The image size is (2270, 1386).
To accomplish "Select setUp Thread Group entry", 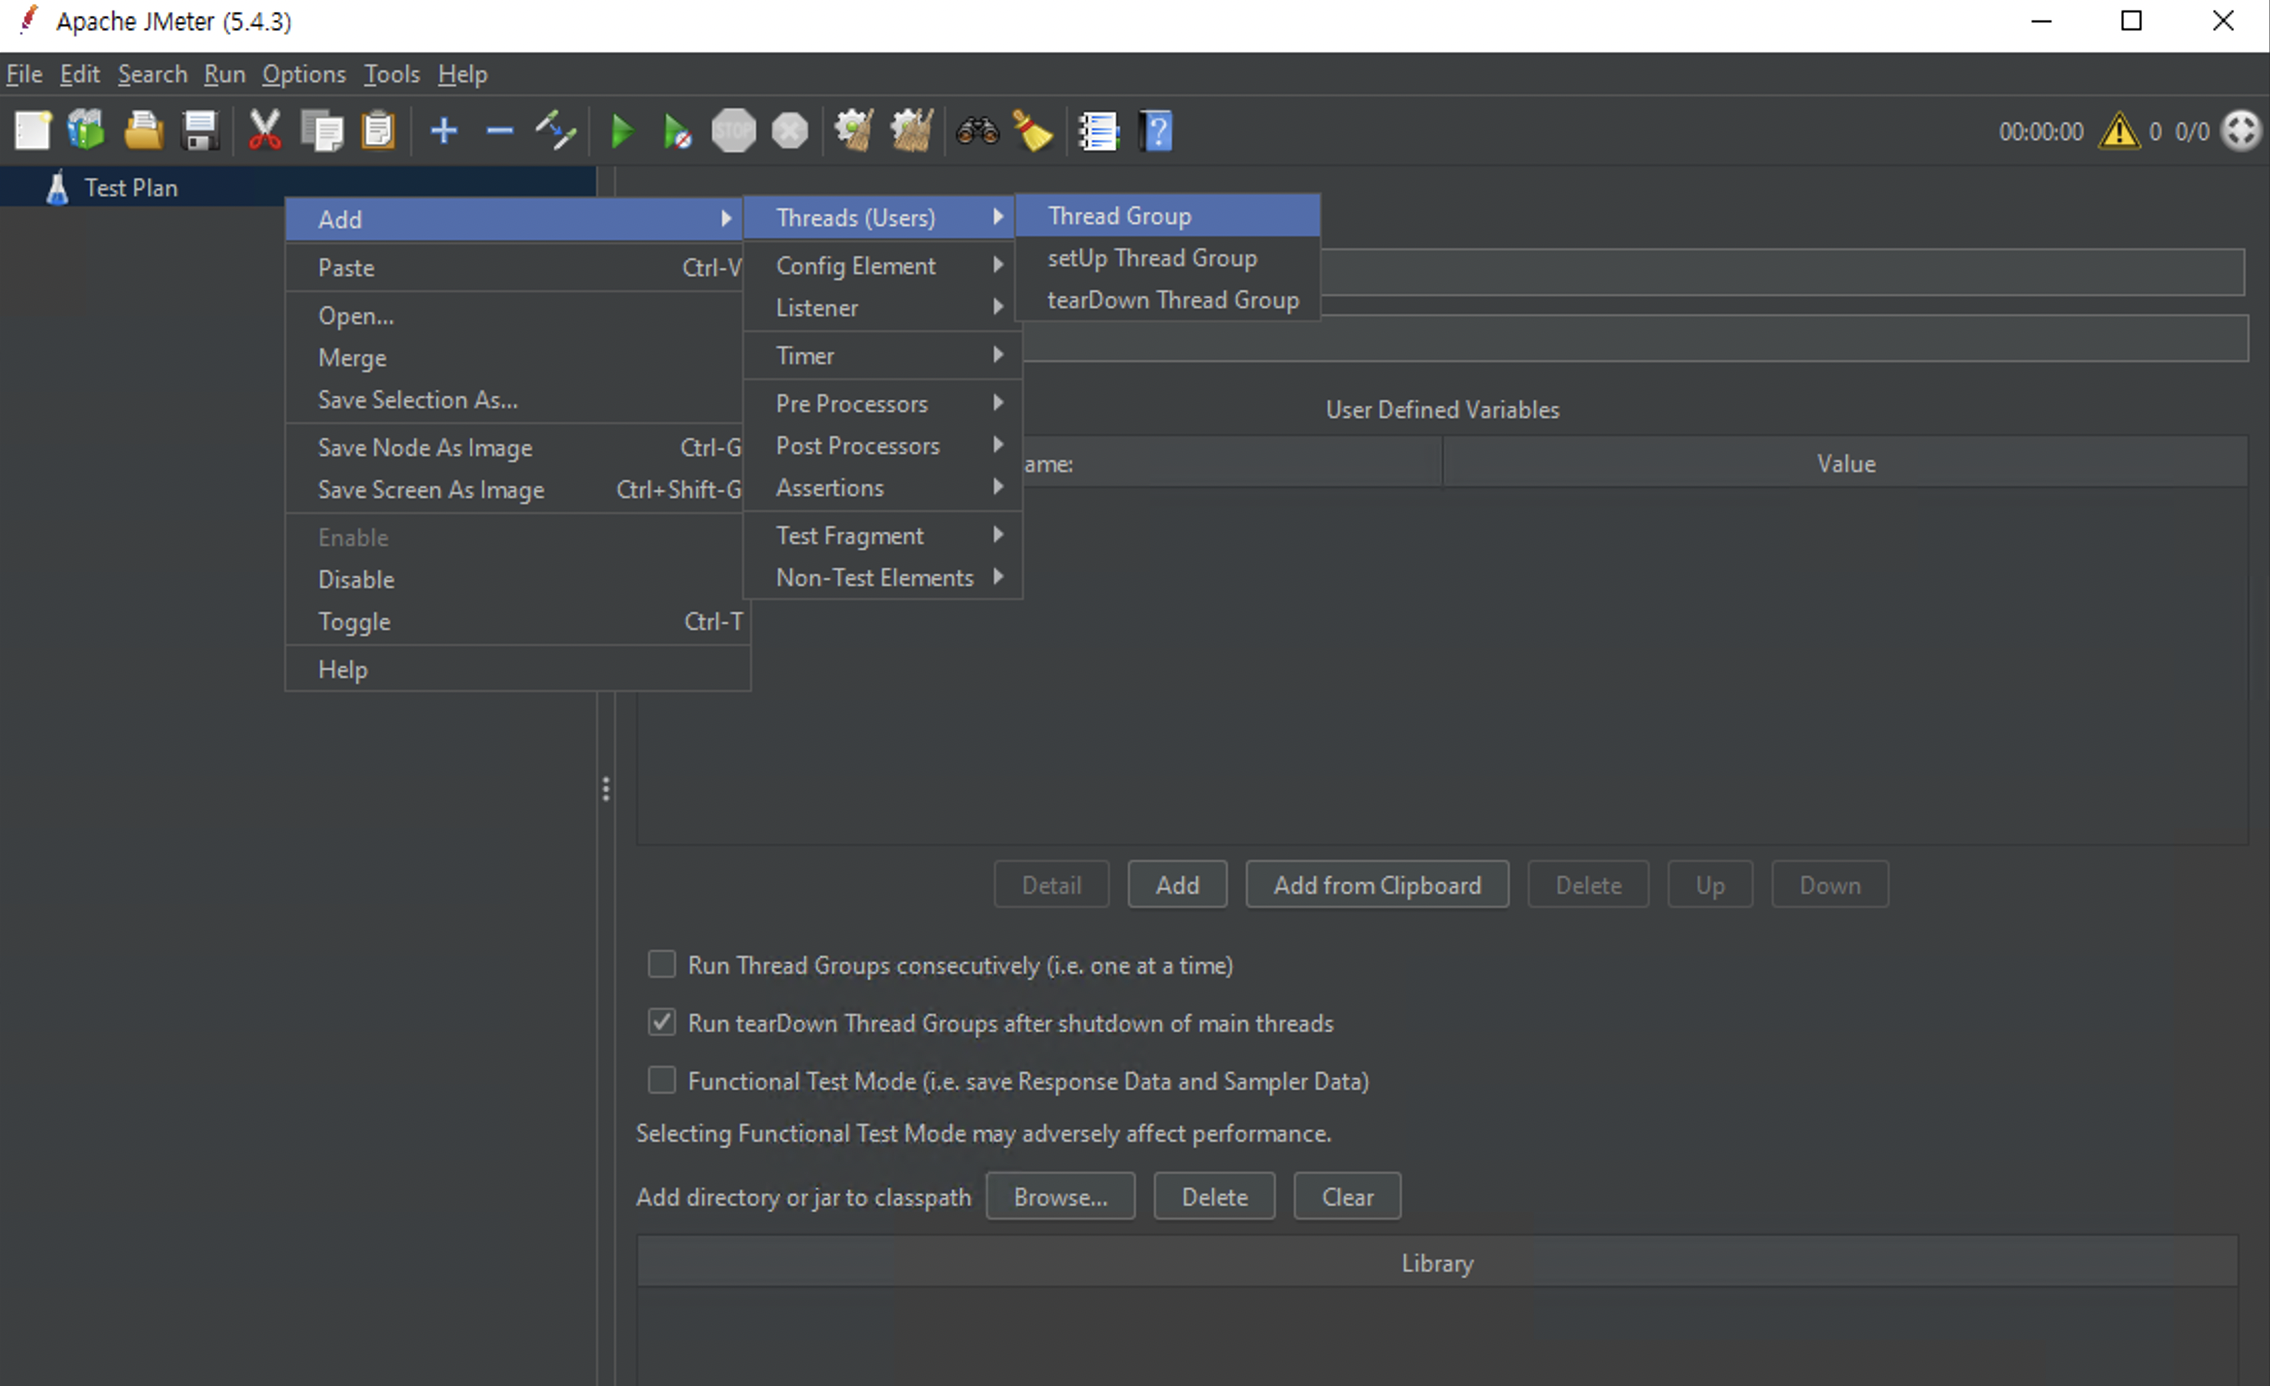I will click(1168, 257).
